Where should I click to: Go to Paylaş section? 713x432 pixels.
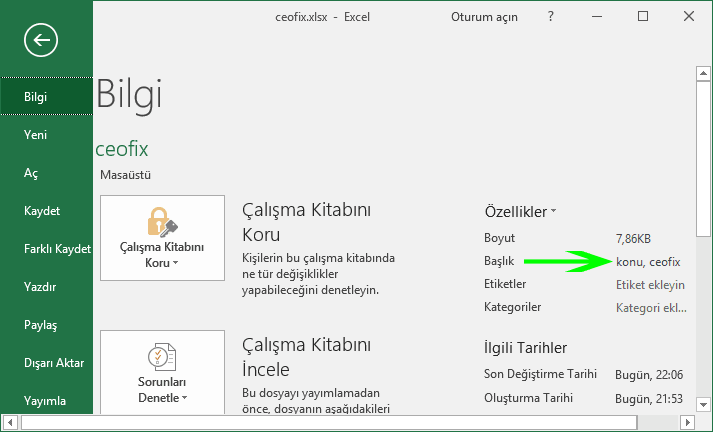[x=46, y=325]
